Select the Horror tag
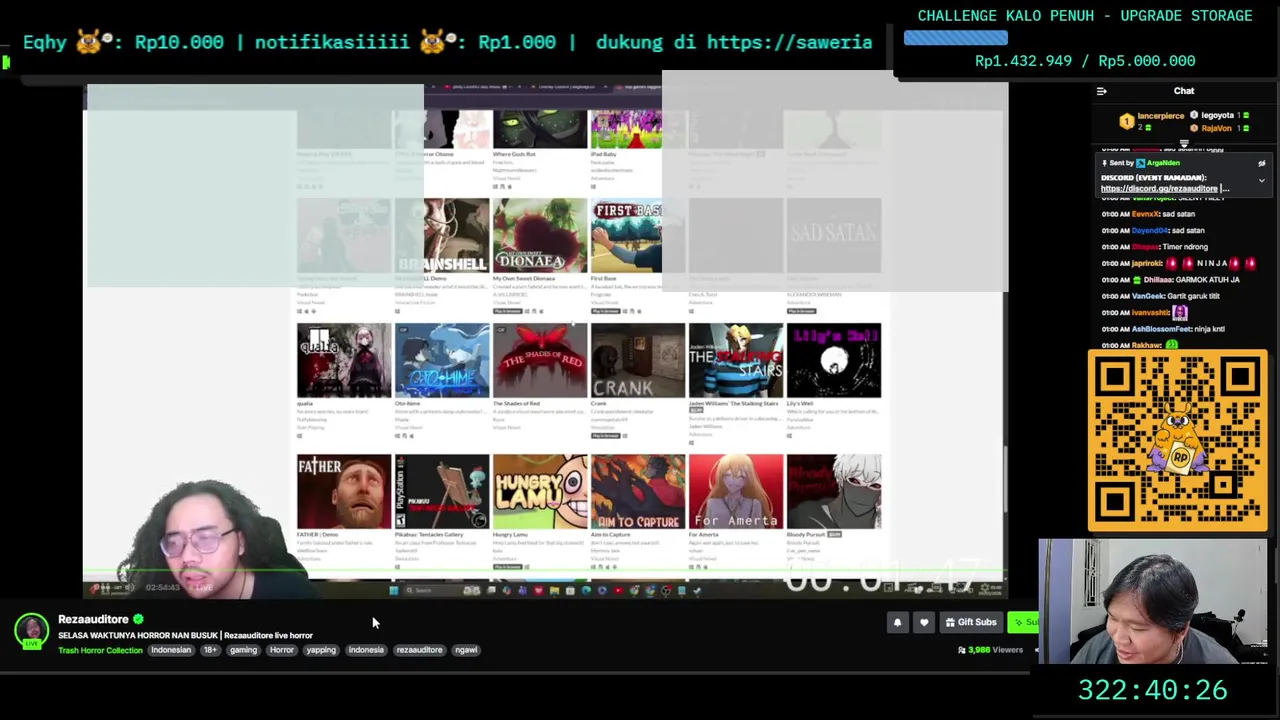Screen dimensions: 1280x720 tap(281, 650)
